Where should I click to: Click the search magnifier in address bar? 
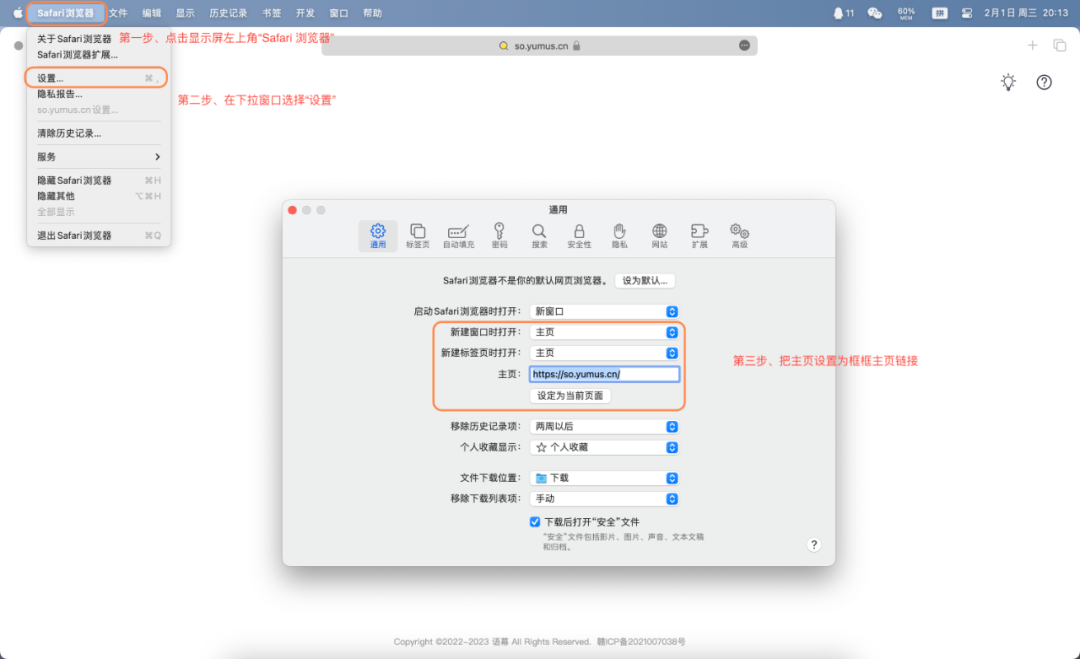(503, 45)
